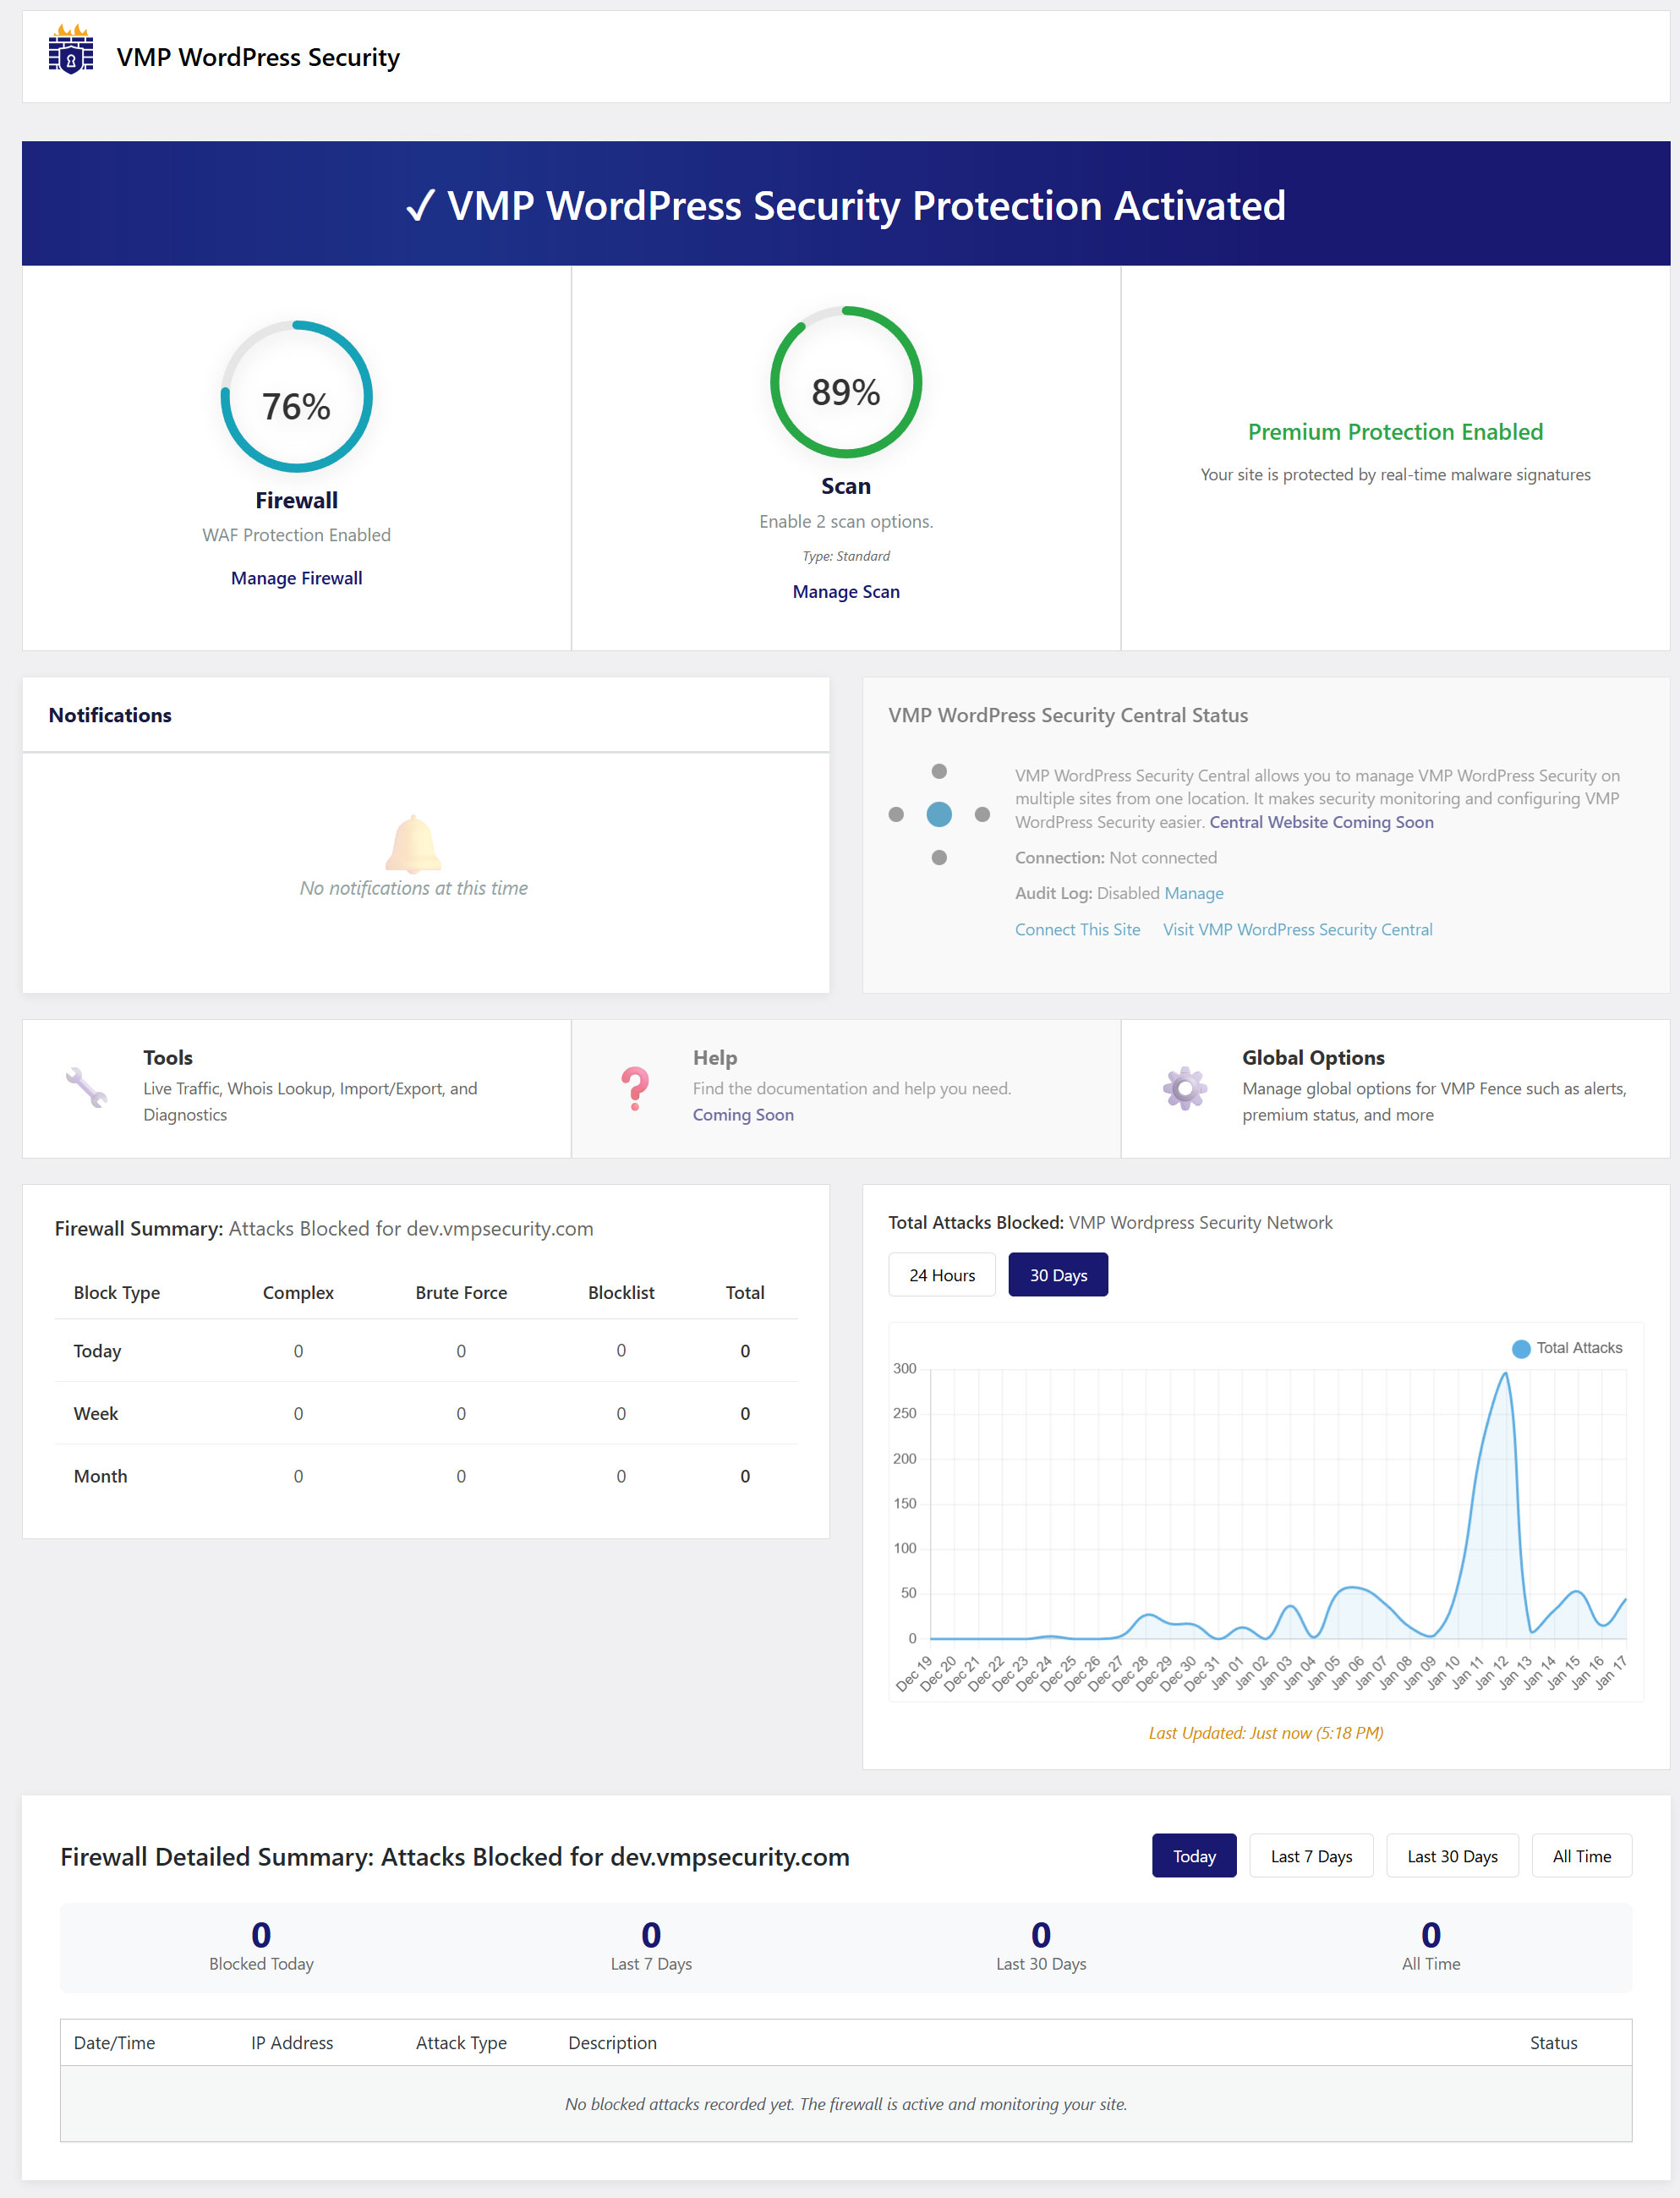
Task: Click the Central Status network dots icon
Action: (939, 814)
